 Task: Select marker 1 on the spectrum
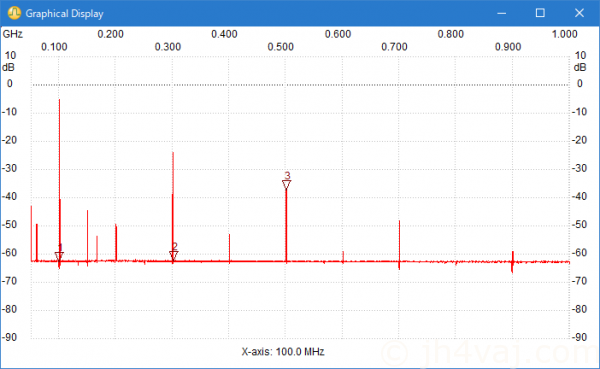click(x=59, y=256)
